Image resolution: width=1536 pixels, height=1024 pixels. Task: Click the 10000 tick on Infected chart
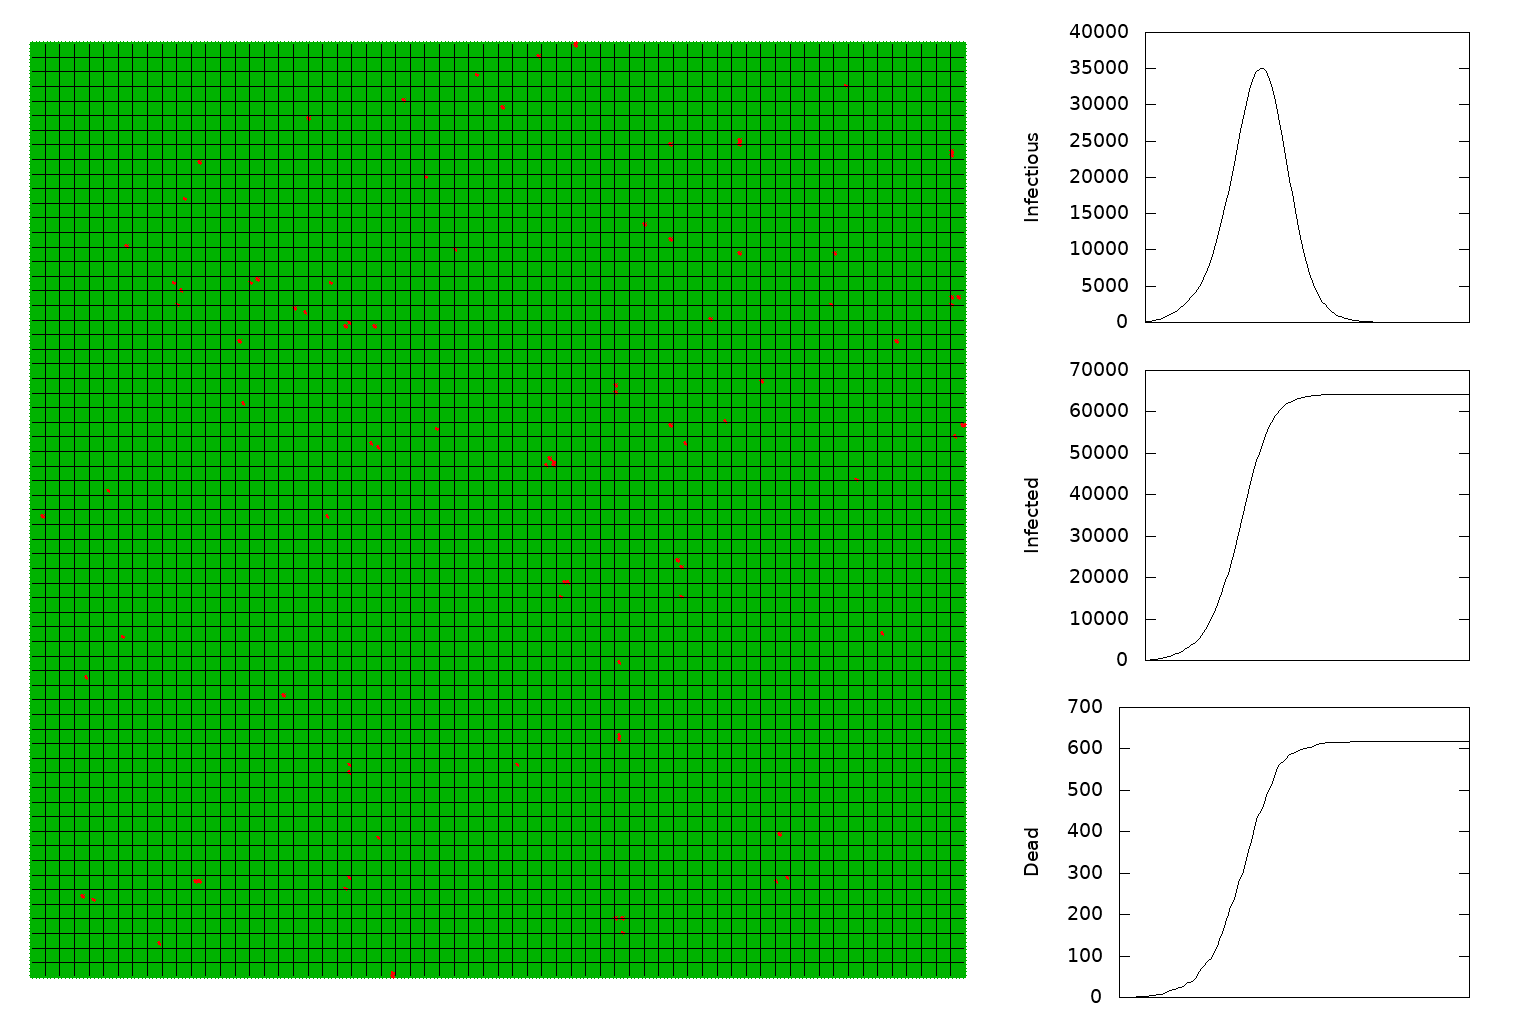[x=1098, y=619]
